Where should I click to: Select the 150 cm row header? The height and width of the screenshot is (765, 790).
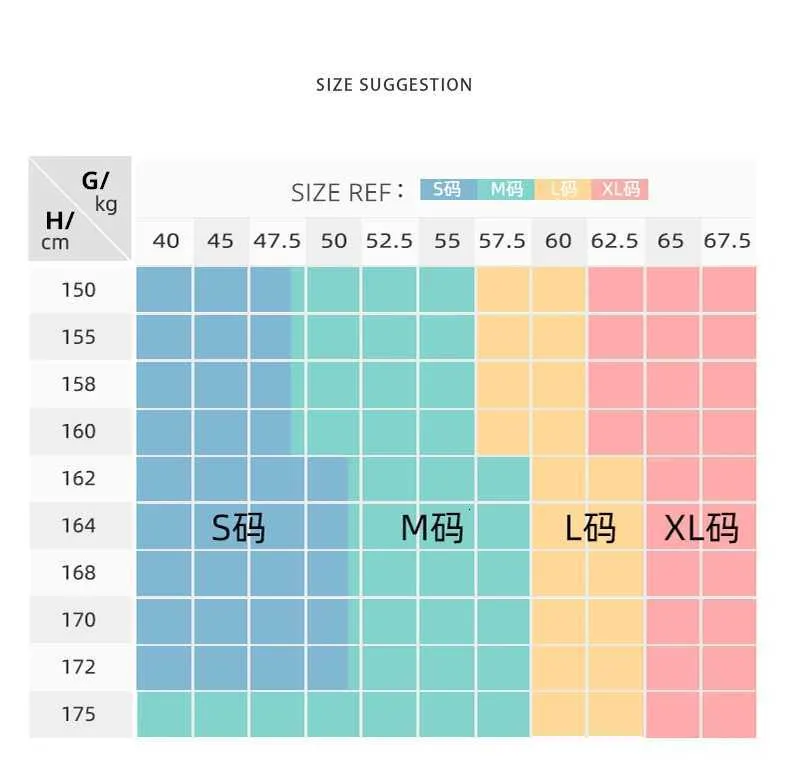click(x=79, y=290)
